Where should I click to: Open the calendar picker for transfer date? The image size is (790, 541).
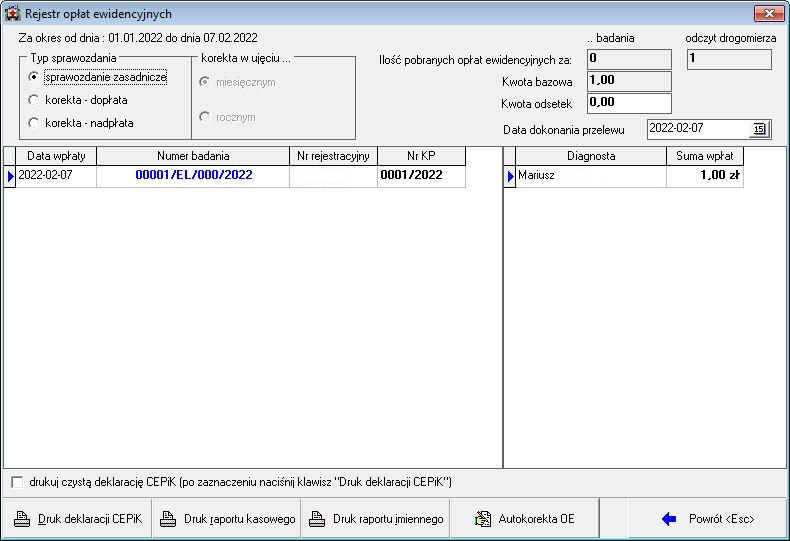[759, 128]
